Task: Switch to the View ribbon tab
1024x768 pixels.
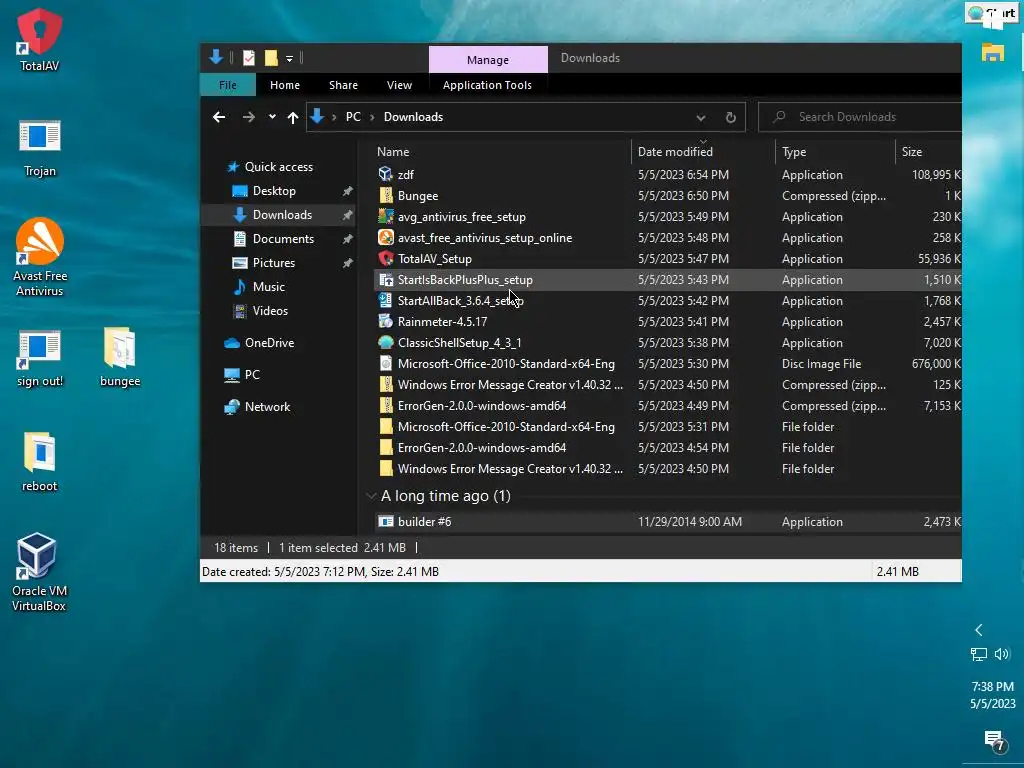Action: click(x=399, y=85)
